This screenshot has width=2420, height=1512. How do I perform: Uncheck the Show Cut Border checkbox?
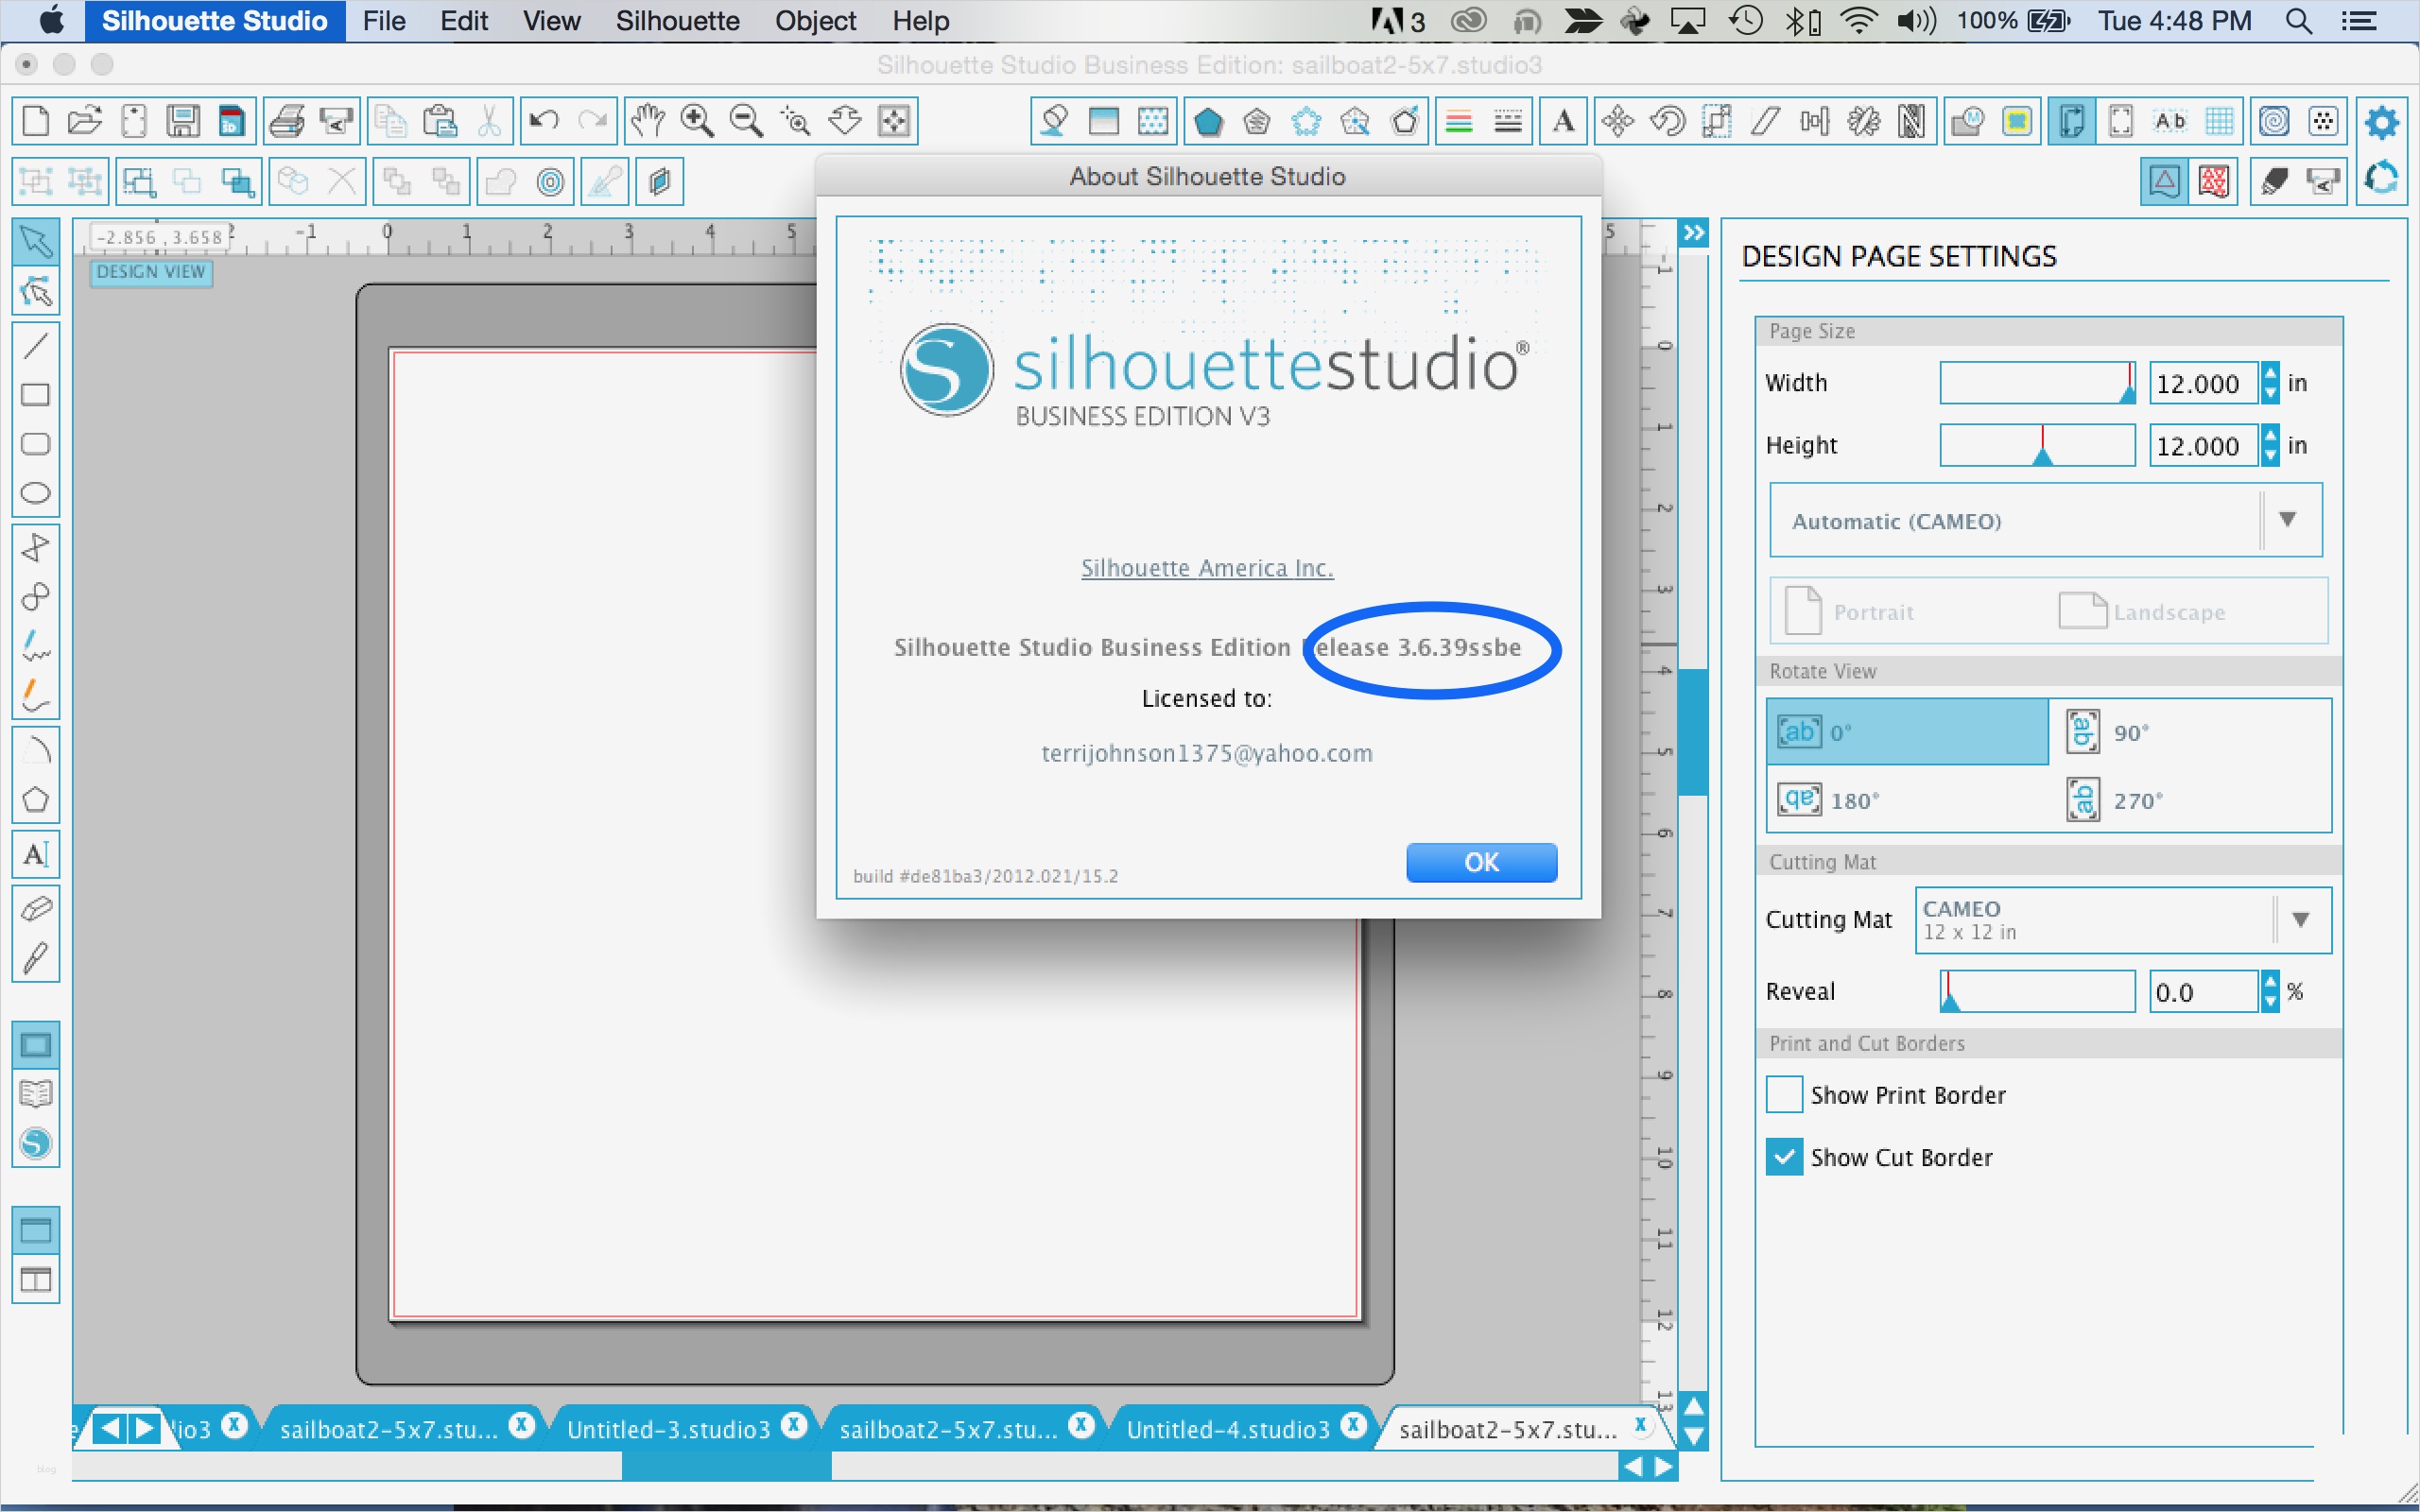pos(1784,1157)
